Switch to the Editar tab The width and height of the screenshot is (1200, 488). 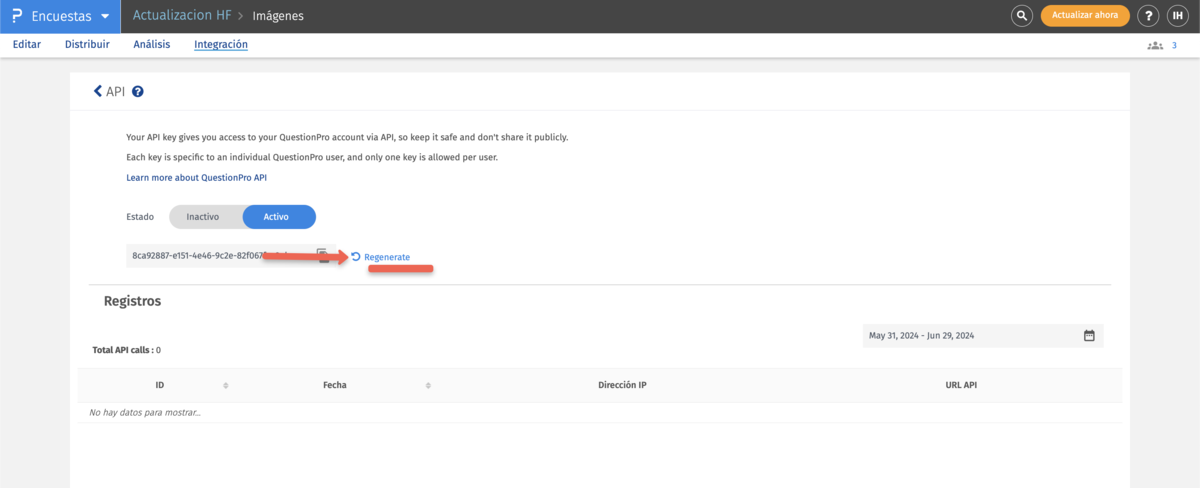[x=27, y=45]
